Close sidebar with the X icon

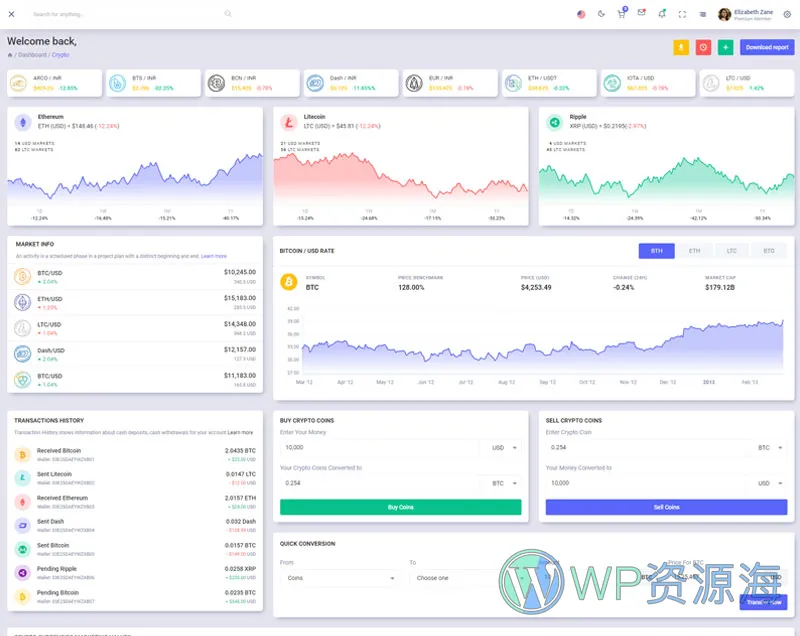click(x=12, y=14)
